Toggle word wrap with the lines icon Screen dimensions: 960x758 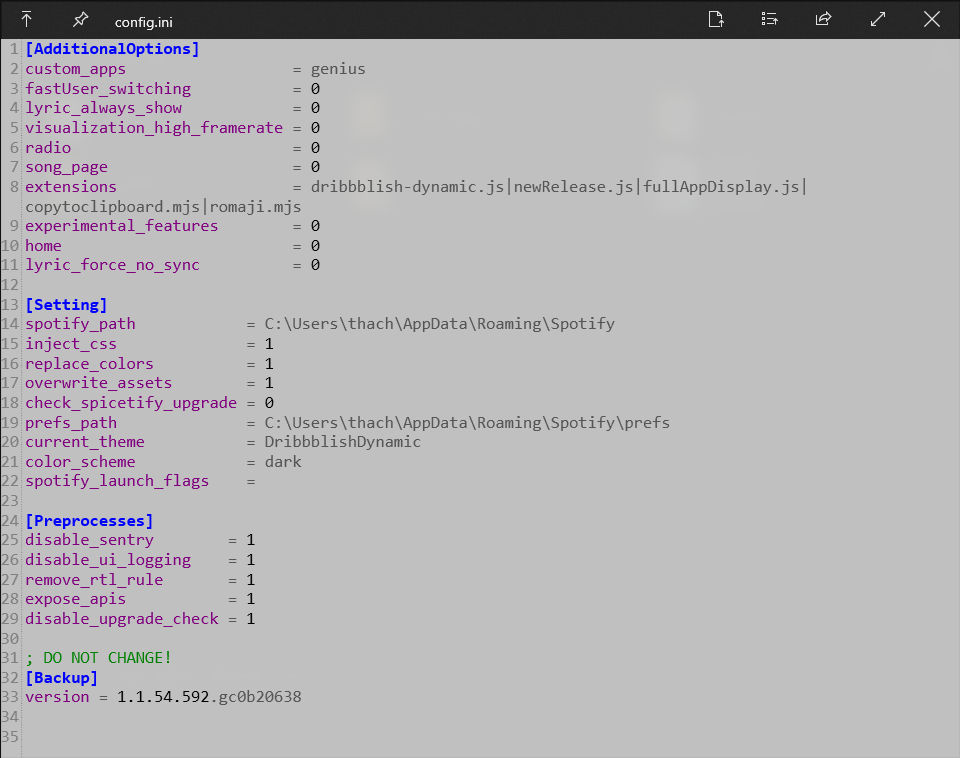769,19
